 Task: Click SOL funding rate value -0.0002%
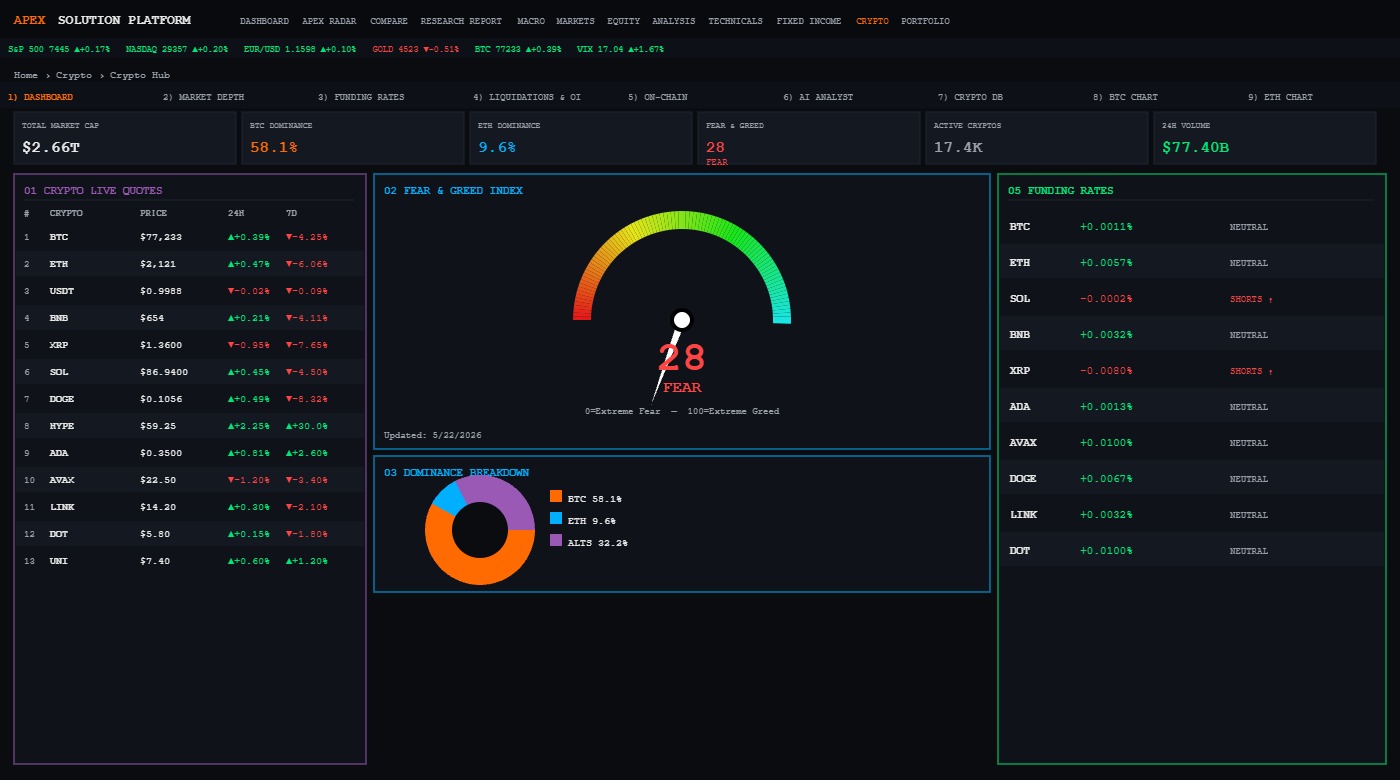(1106, 299)
